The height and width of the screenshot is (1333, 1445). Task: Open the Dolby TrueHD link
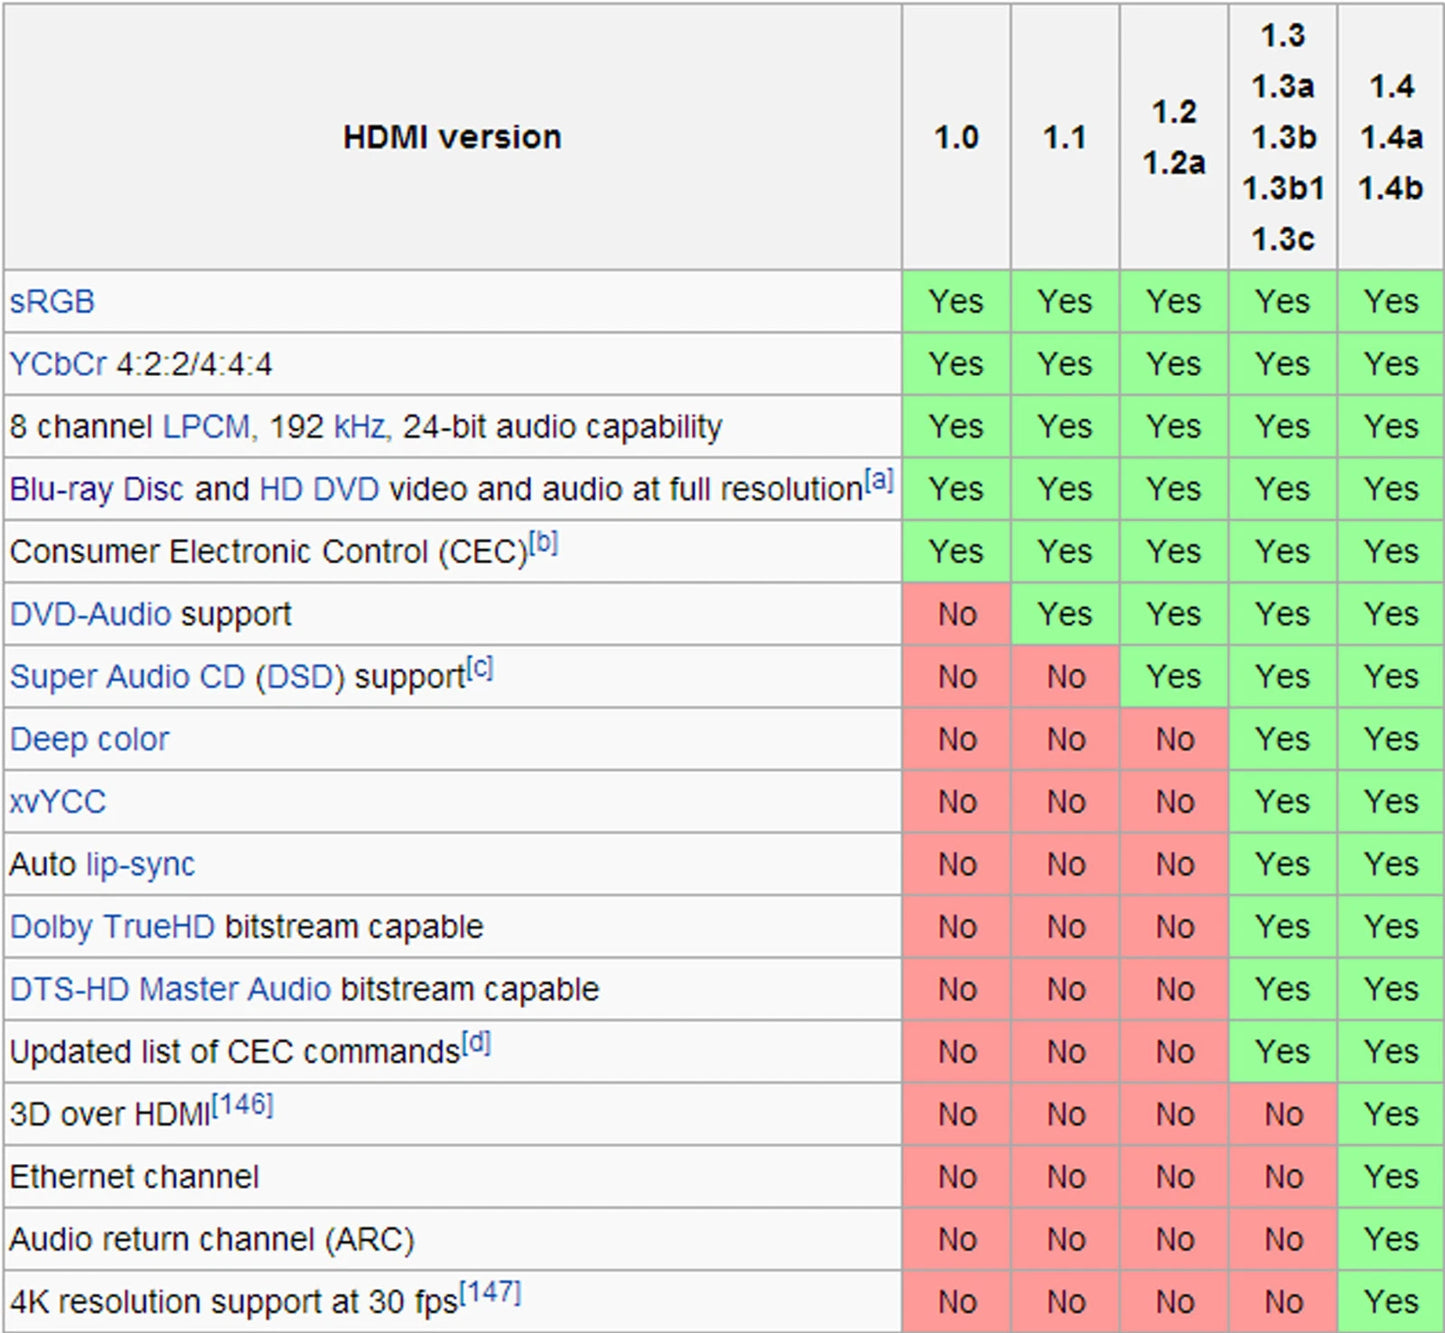(112, 927)
